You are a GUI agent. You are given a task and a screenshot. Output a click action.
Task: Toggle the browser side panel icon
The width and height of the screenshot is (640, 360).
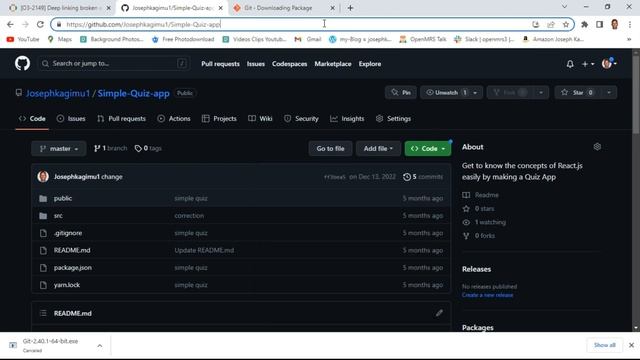coord(599,24)
